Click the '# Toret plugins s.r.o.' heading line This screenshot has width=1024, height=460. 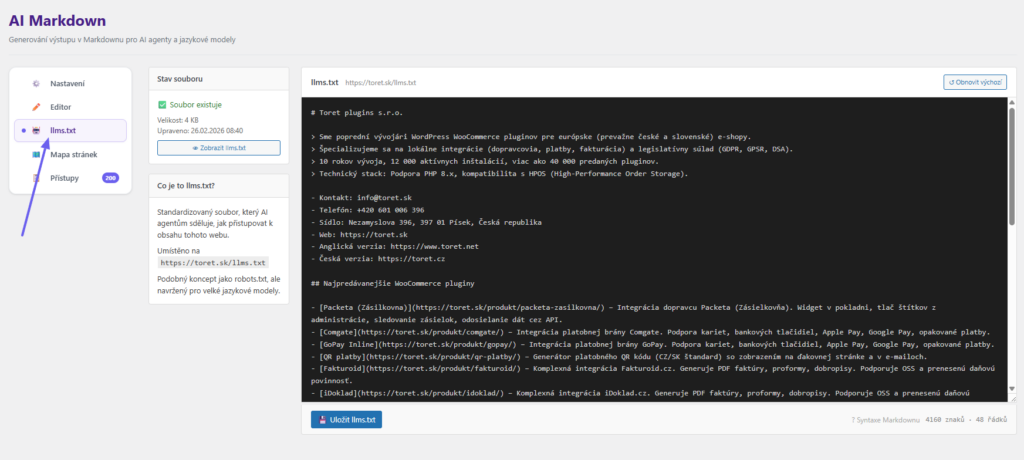click(357, 113)
